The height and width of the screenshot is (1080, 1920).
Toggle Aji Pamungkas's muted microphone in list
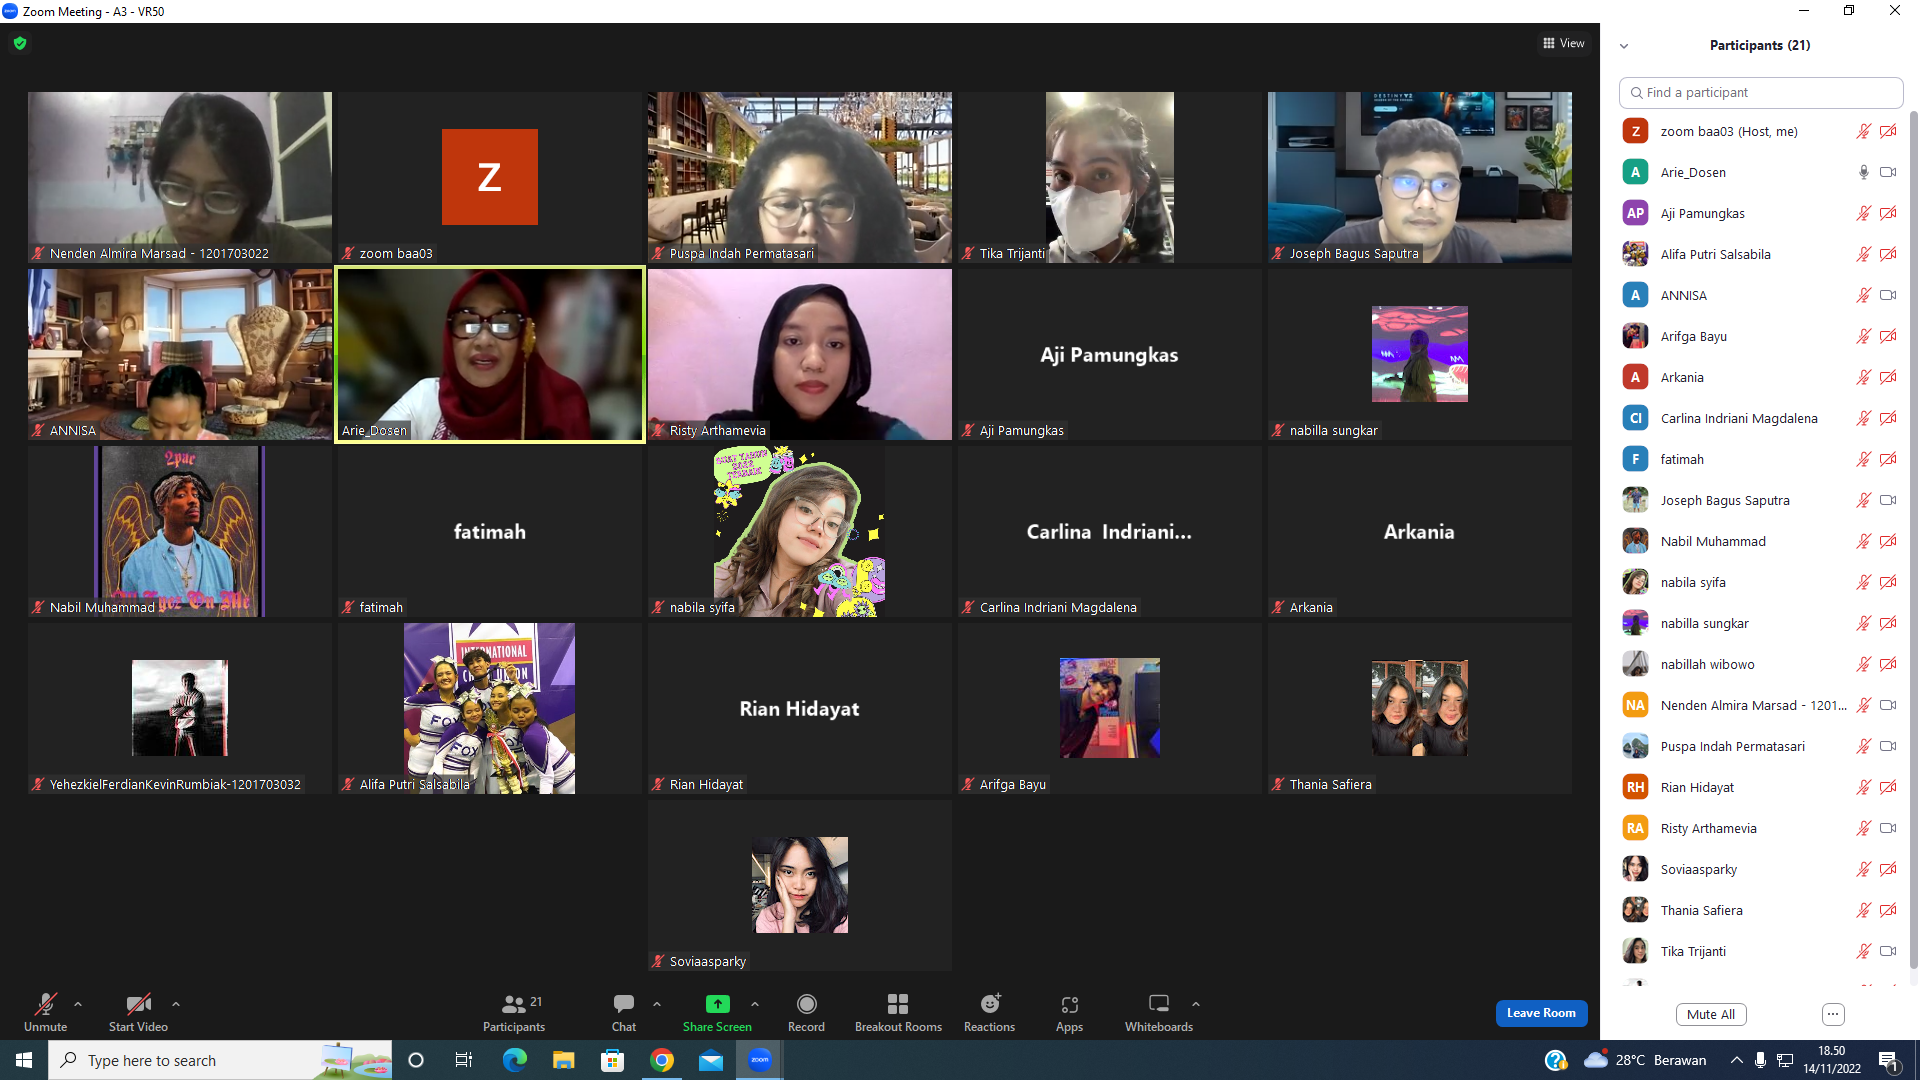tap(1864, 213)
